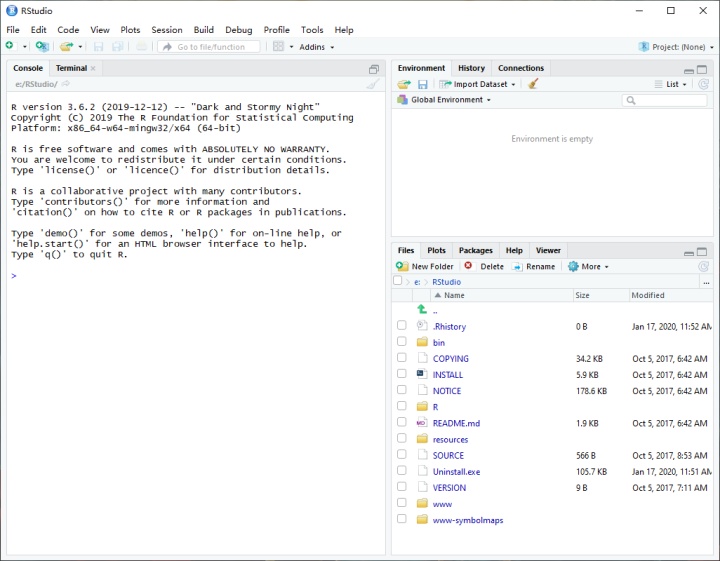Open the Global Environment dropdown
The image size is (720, 561).
(444, 100)
